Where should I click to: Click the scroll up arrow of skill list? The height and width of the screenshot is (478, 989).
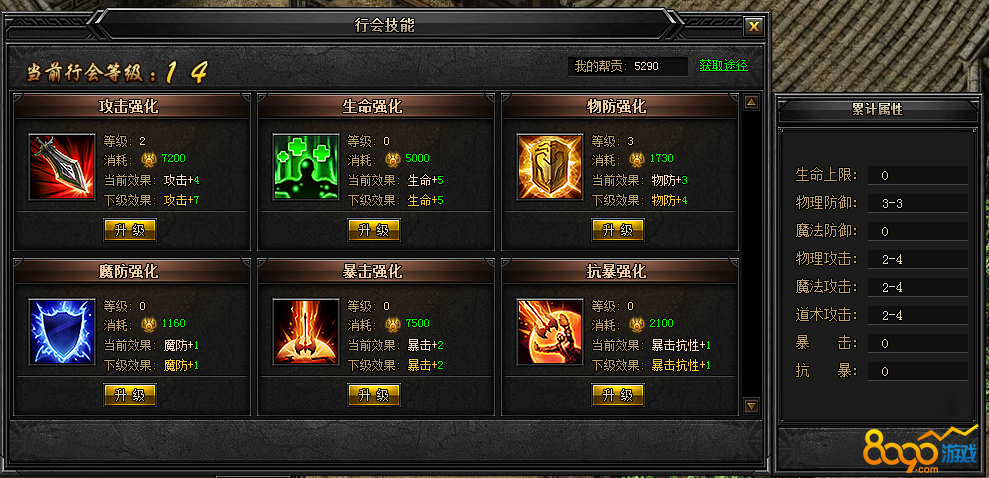(x=751, y=102)
